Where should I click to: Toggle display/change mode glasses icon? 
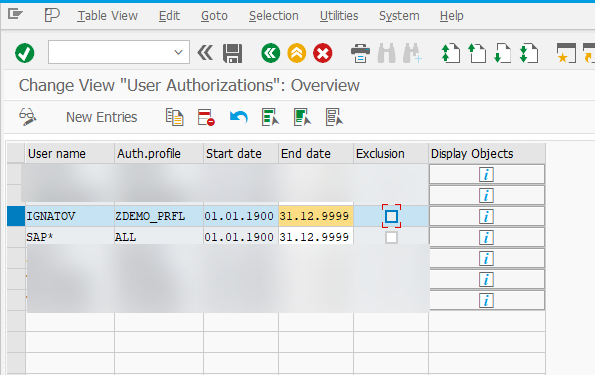point(28,117)
